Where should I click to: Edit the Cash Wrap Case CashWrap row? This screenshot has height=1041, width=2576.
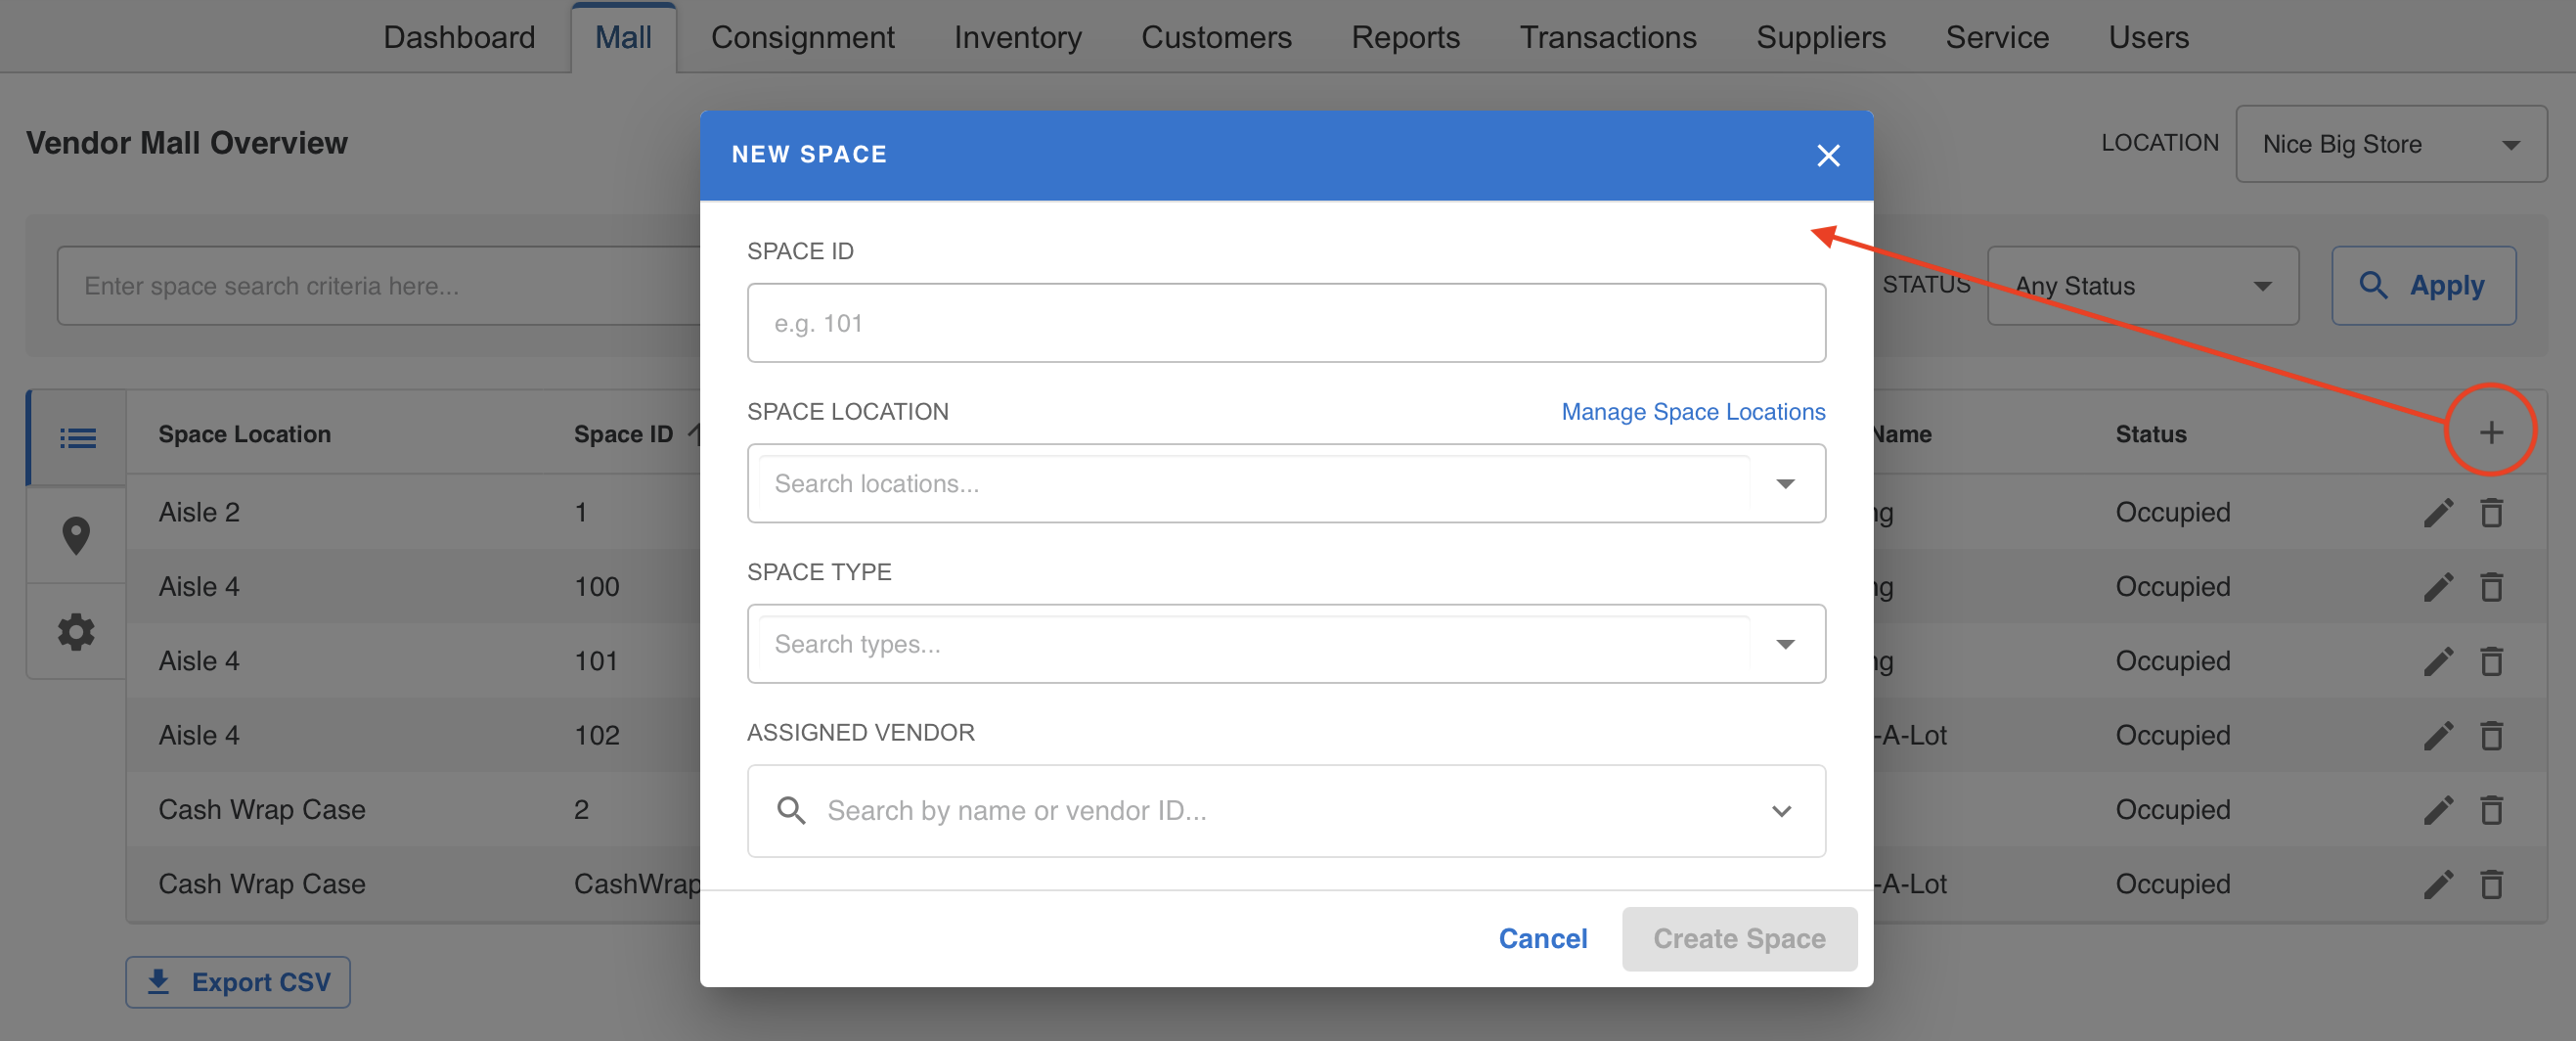(2438, 884)
